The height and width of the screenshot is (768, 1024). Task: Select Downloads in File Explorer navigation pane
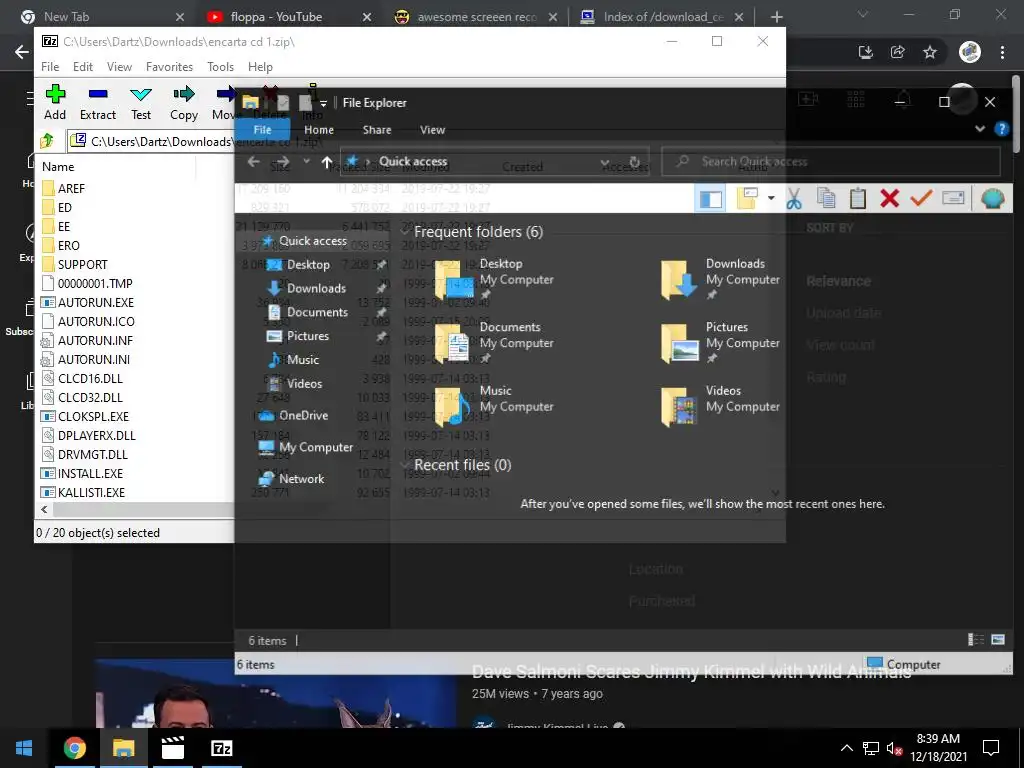[x=315, y=288]
